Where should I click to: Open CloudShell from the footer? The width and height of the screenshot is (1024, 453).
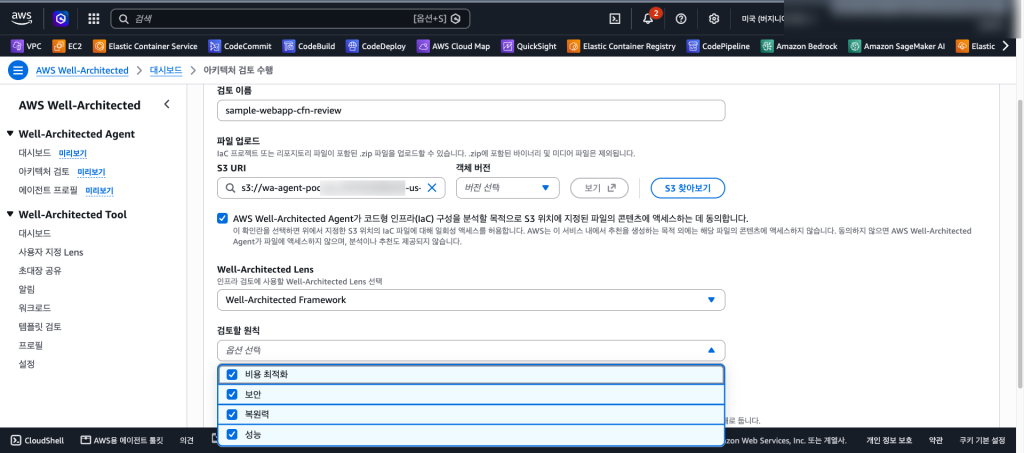[38, 440]
